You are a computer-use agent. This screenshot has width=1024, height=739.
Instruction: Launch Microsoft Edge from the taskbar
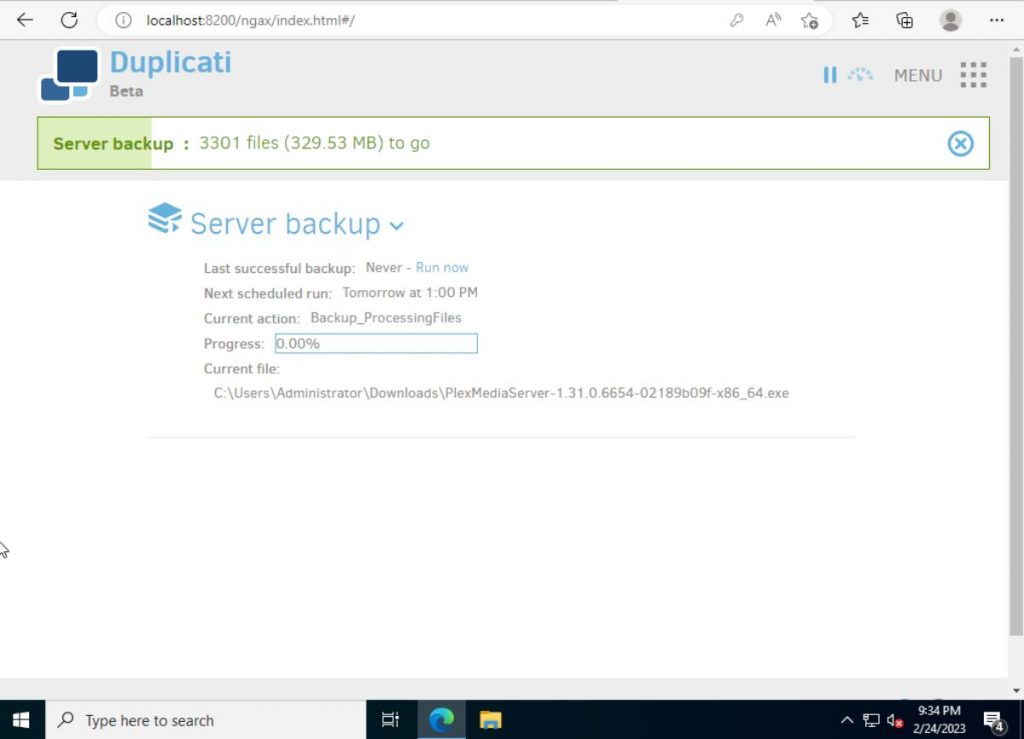coord(440,719)
